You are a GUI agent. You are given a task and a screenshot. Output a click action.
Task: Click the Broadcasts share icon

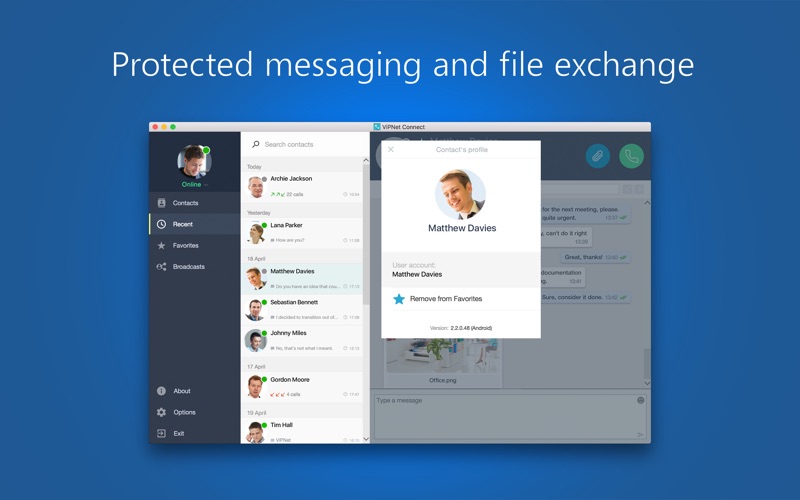(x=161, y=267)
